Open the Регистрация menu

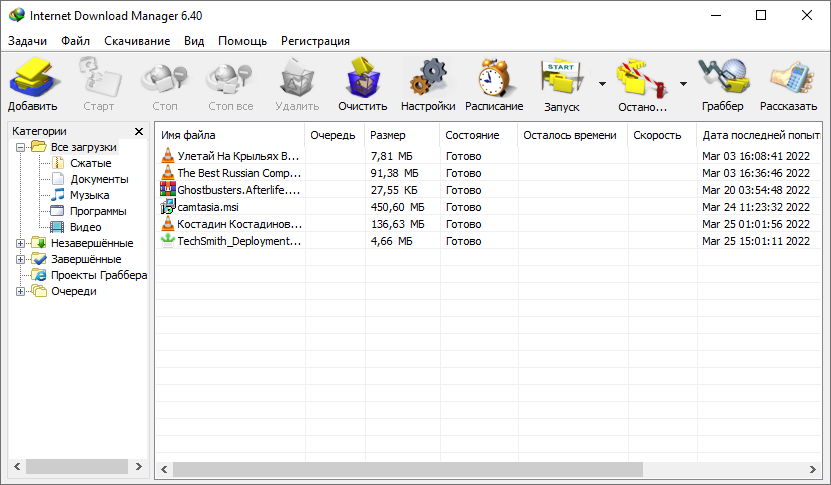pyautogui.click(x=315, y=41)
